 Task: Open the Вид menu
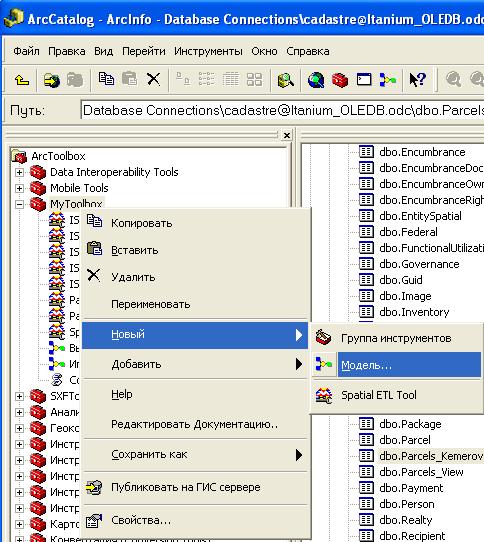tap(103, 51)
